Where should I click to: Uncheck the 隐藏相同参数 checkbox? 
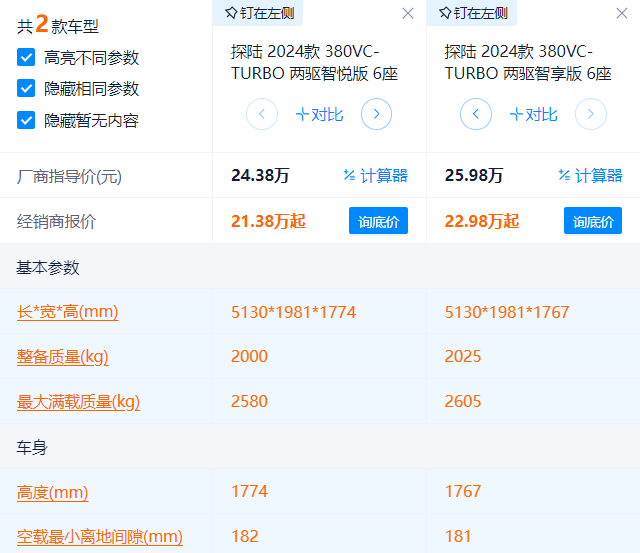click(x=26, y=88)
